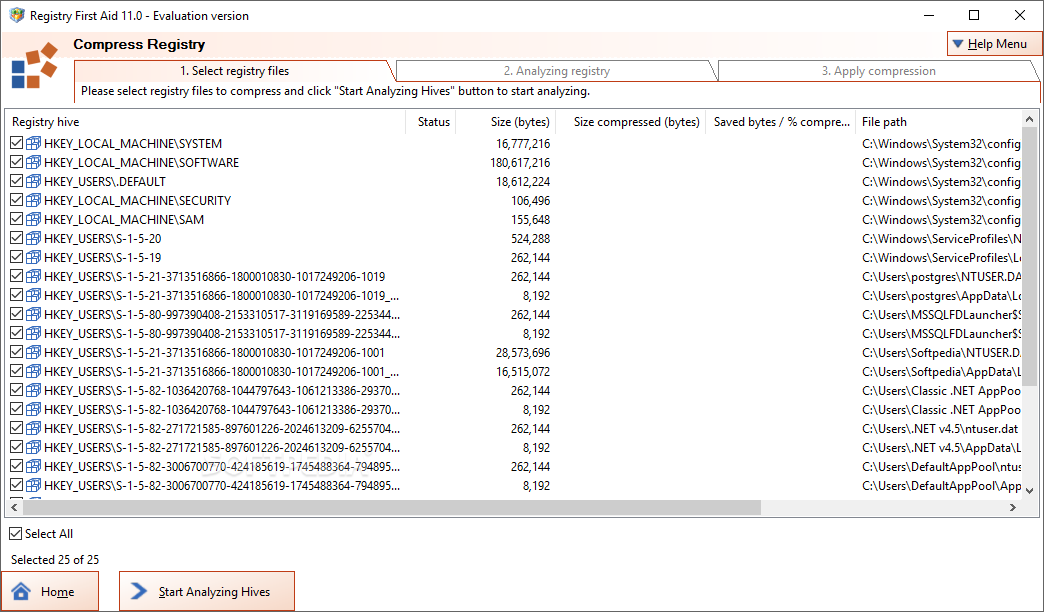
Task: Click the horizontal scrollbar left arrow
Action: coord(15,507)
